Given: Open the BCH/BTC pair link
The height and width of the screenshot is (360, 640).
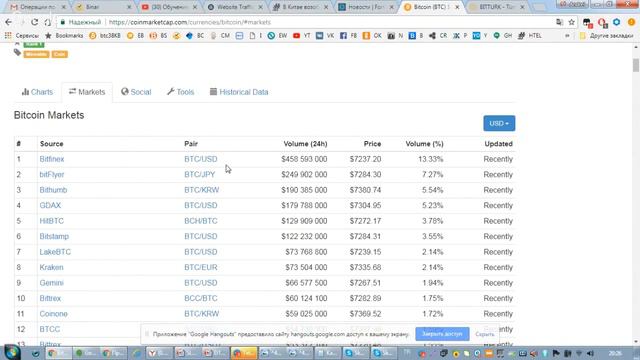Looking at the screenshot, I should (201, 221).
